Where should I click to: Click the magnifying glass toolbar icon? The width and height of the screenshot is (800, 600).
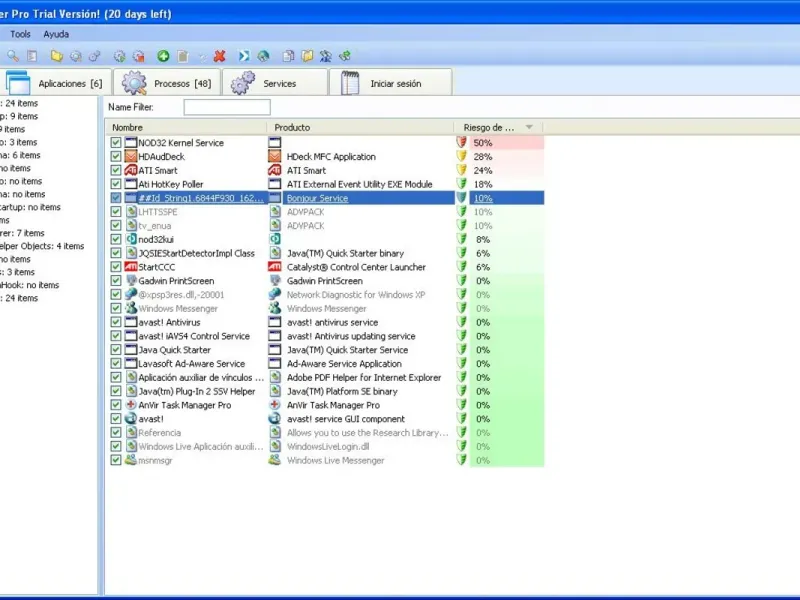(13, 56)
